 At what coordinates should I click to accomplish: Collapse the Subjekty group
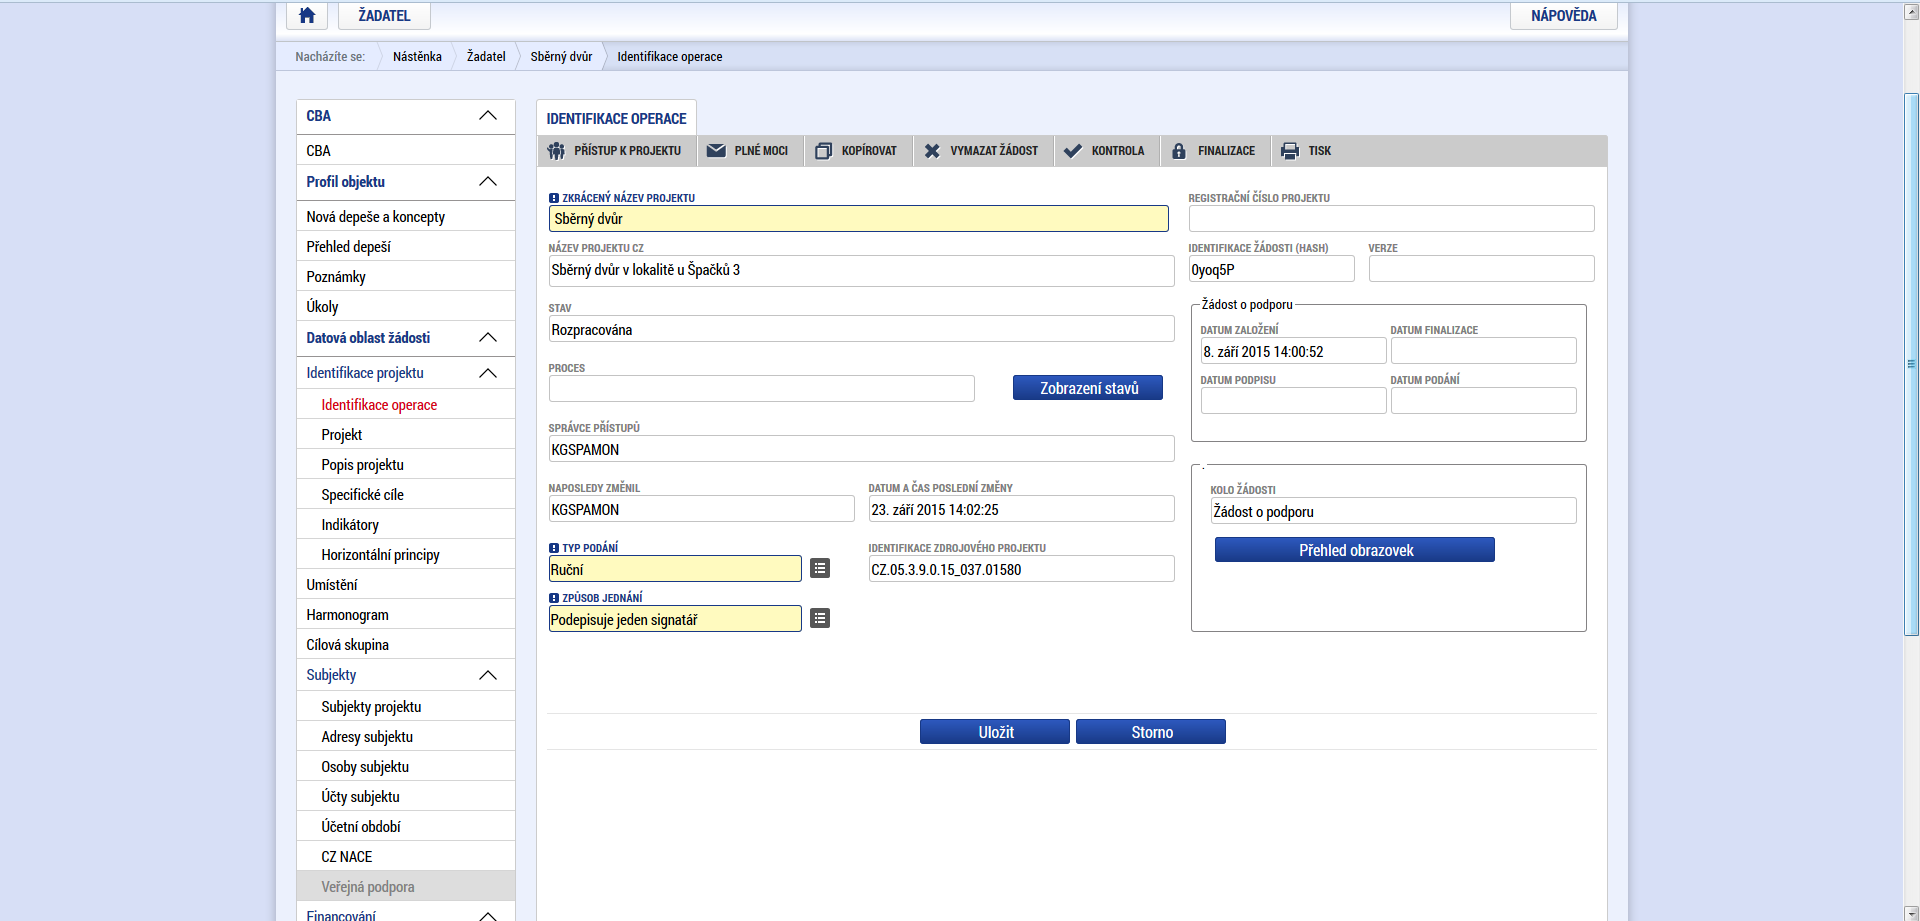488,675
